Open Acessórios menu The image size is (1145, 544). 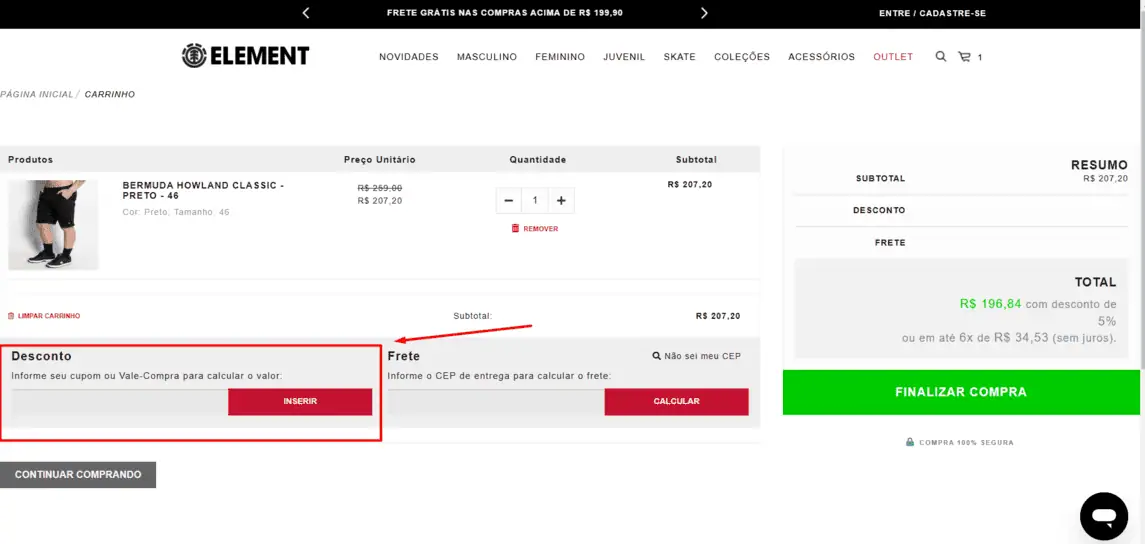[822, 57]
